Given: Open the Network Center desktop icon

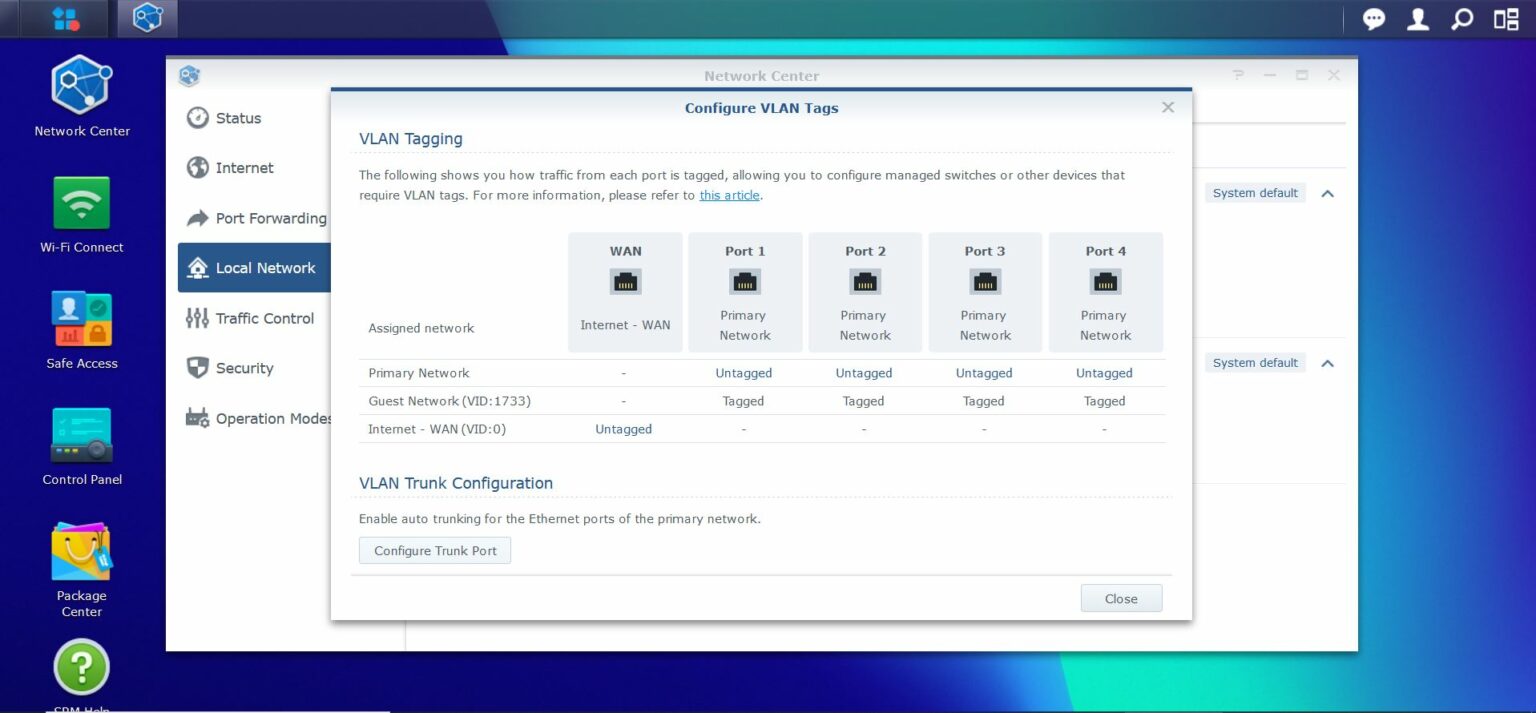Looking at the screenshot, I should [82, 96].
